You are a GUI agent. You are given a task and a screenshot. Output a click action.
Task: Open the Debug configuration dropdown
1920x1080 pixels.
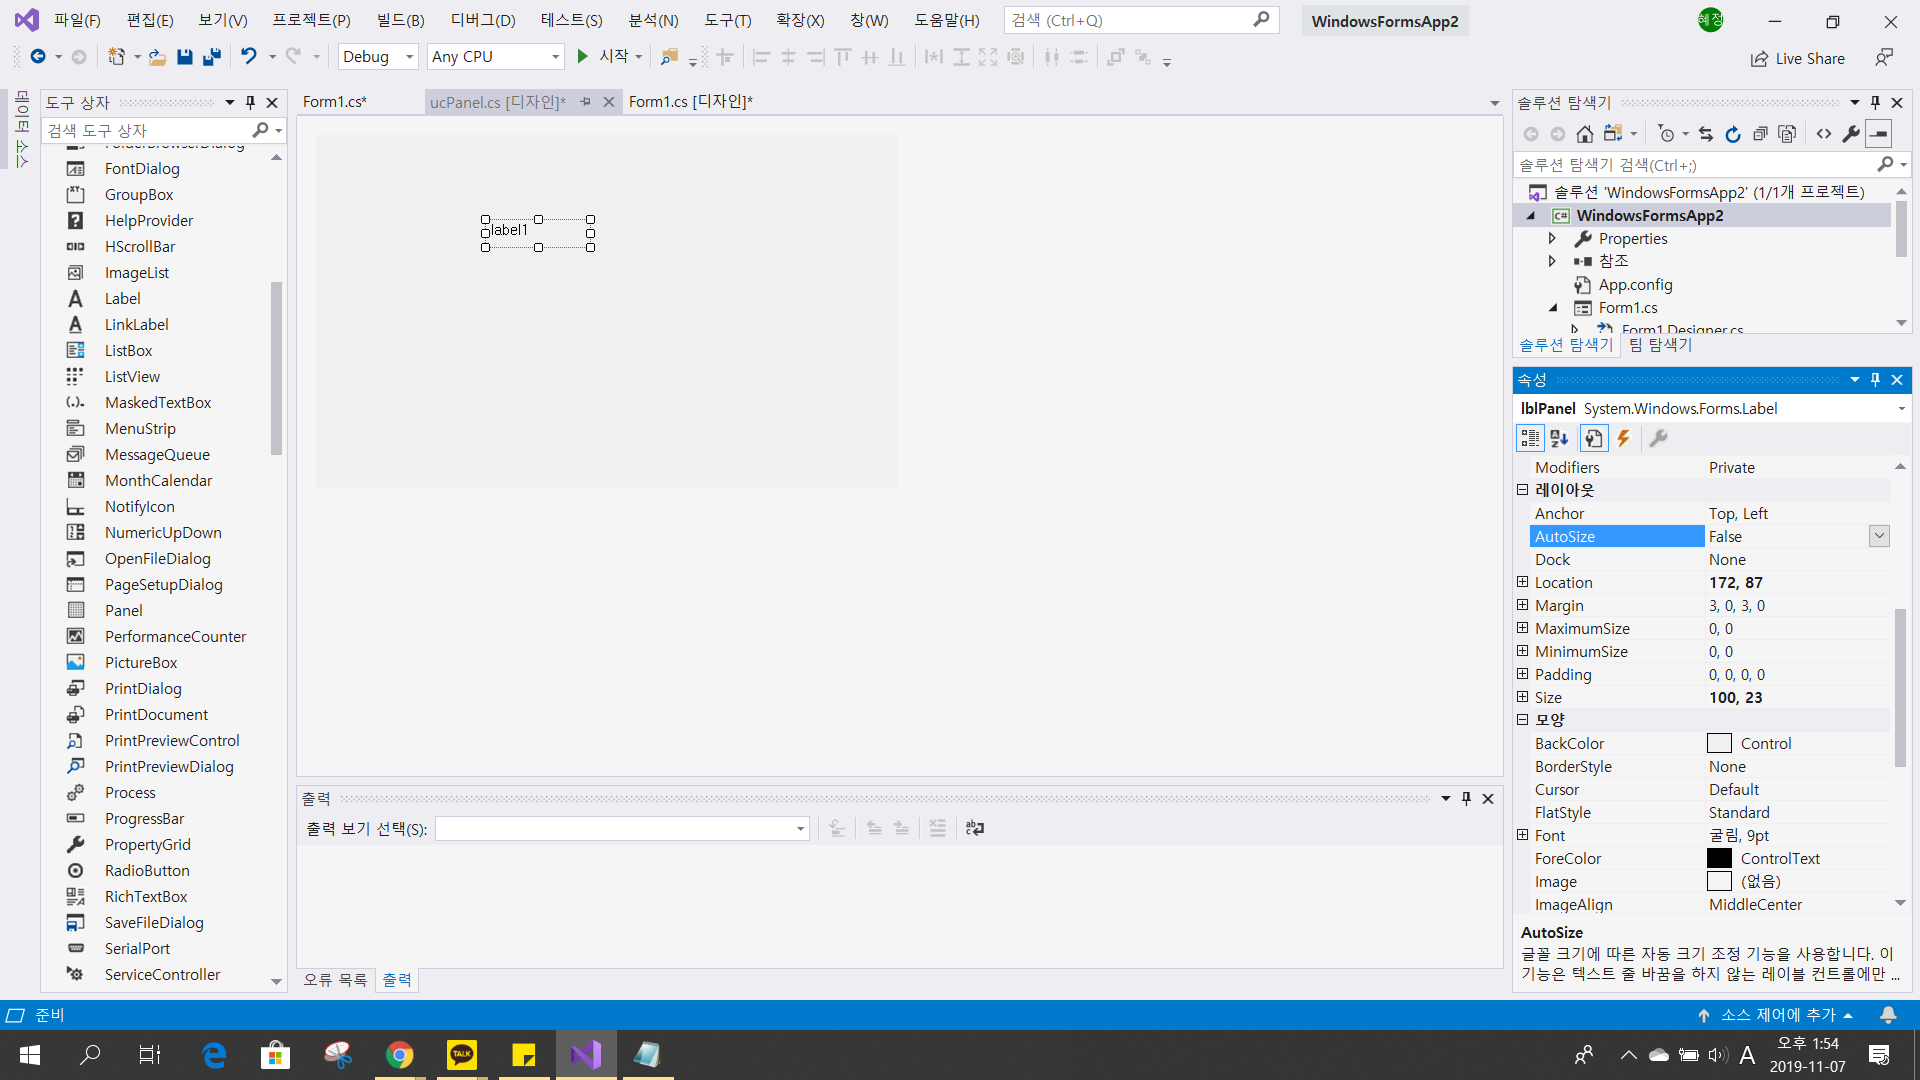pyautogui.click(x=409, y=57)
